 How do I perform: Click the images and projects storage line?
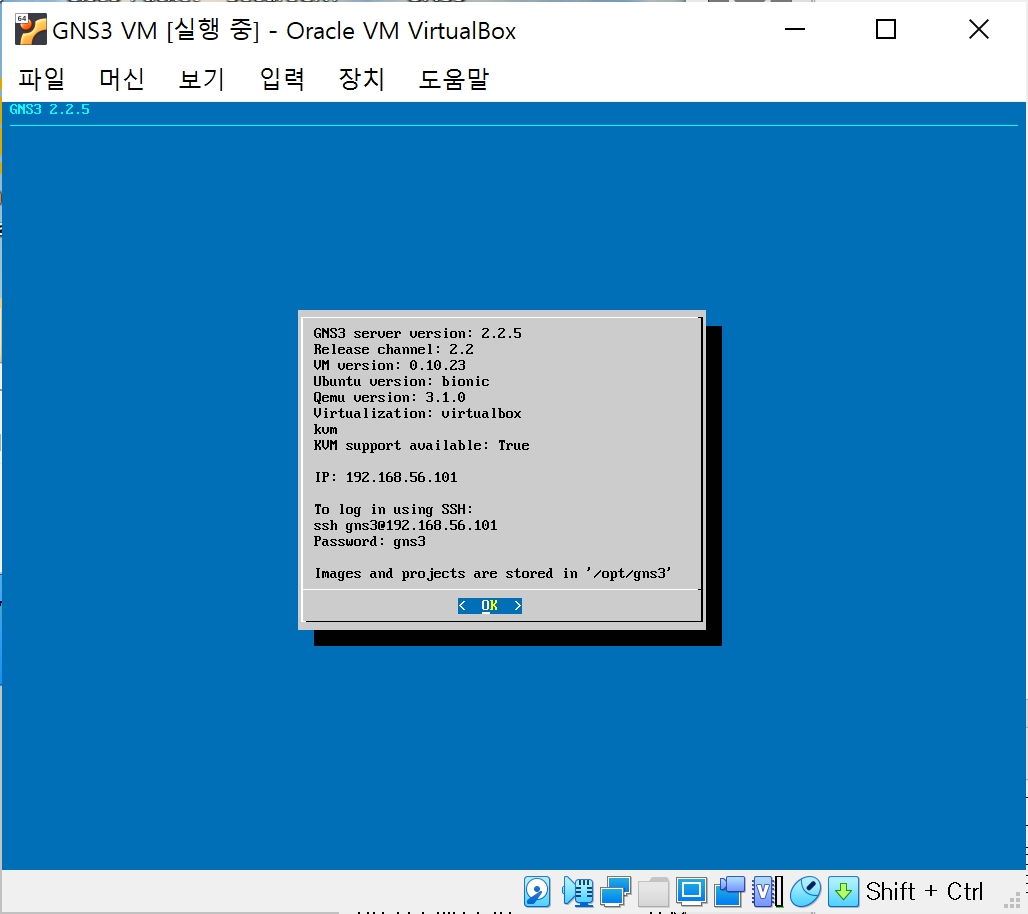coord(493,574)
